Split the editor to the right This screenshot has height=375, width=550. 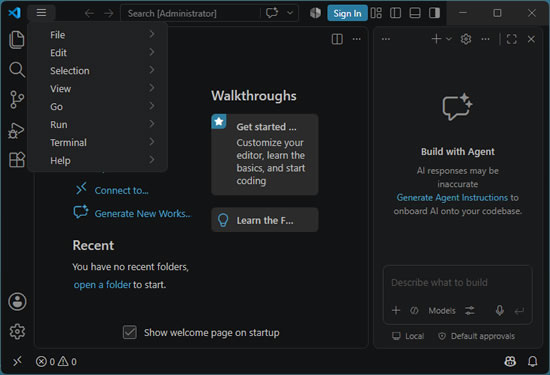337,39
